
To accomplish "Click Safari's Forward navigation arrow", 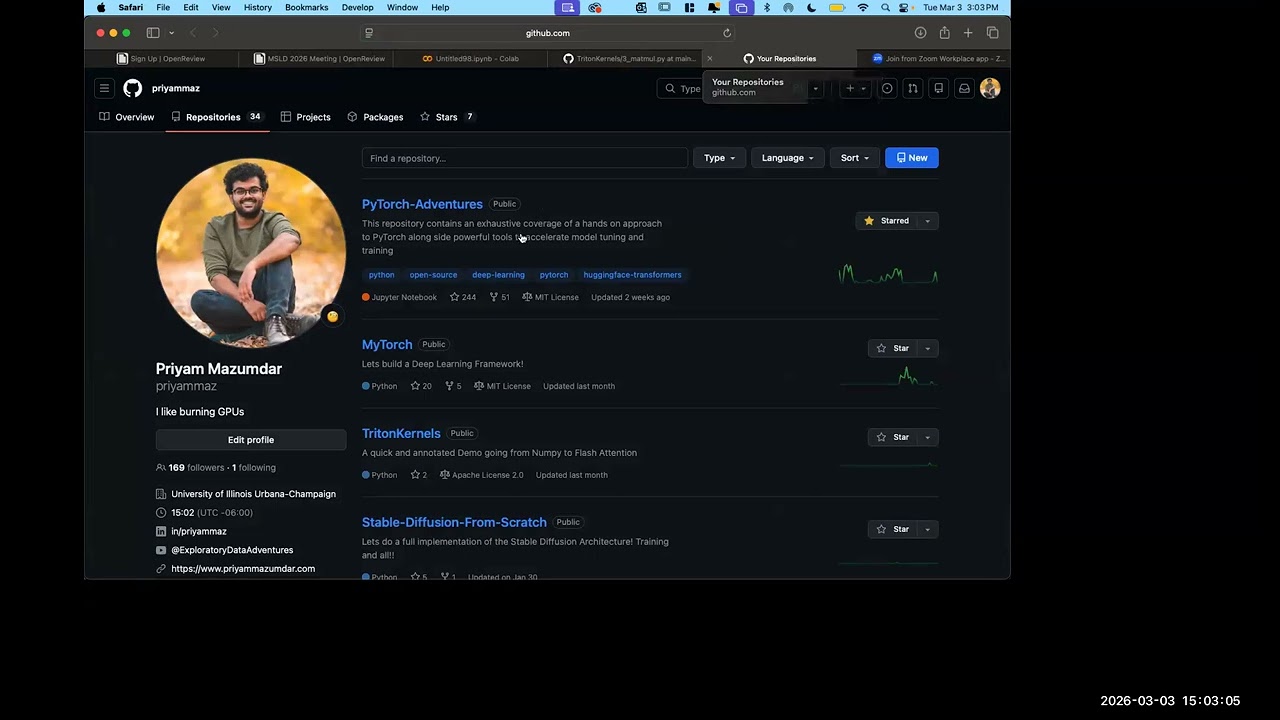I will click(x=215, y=33).
